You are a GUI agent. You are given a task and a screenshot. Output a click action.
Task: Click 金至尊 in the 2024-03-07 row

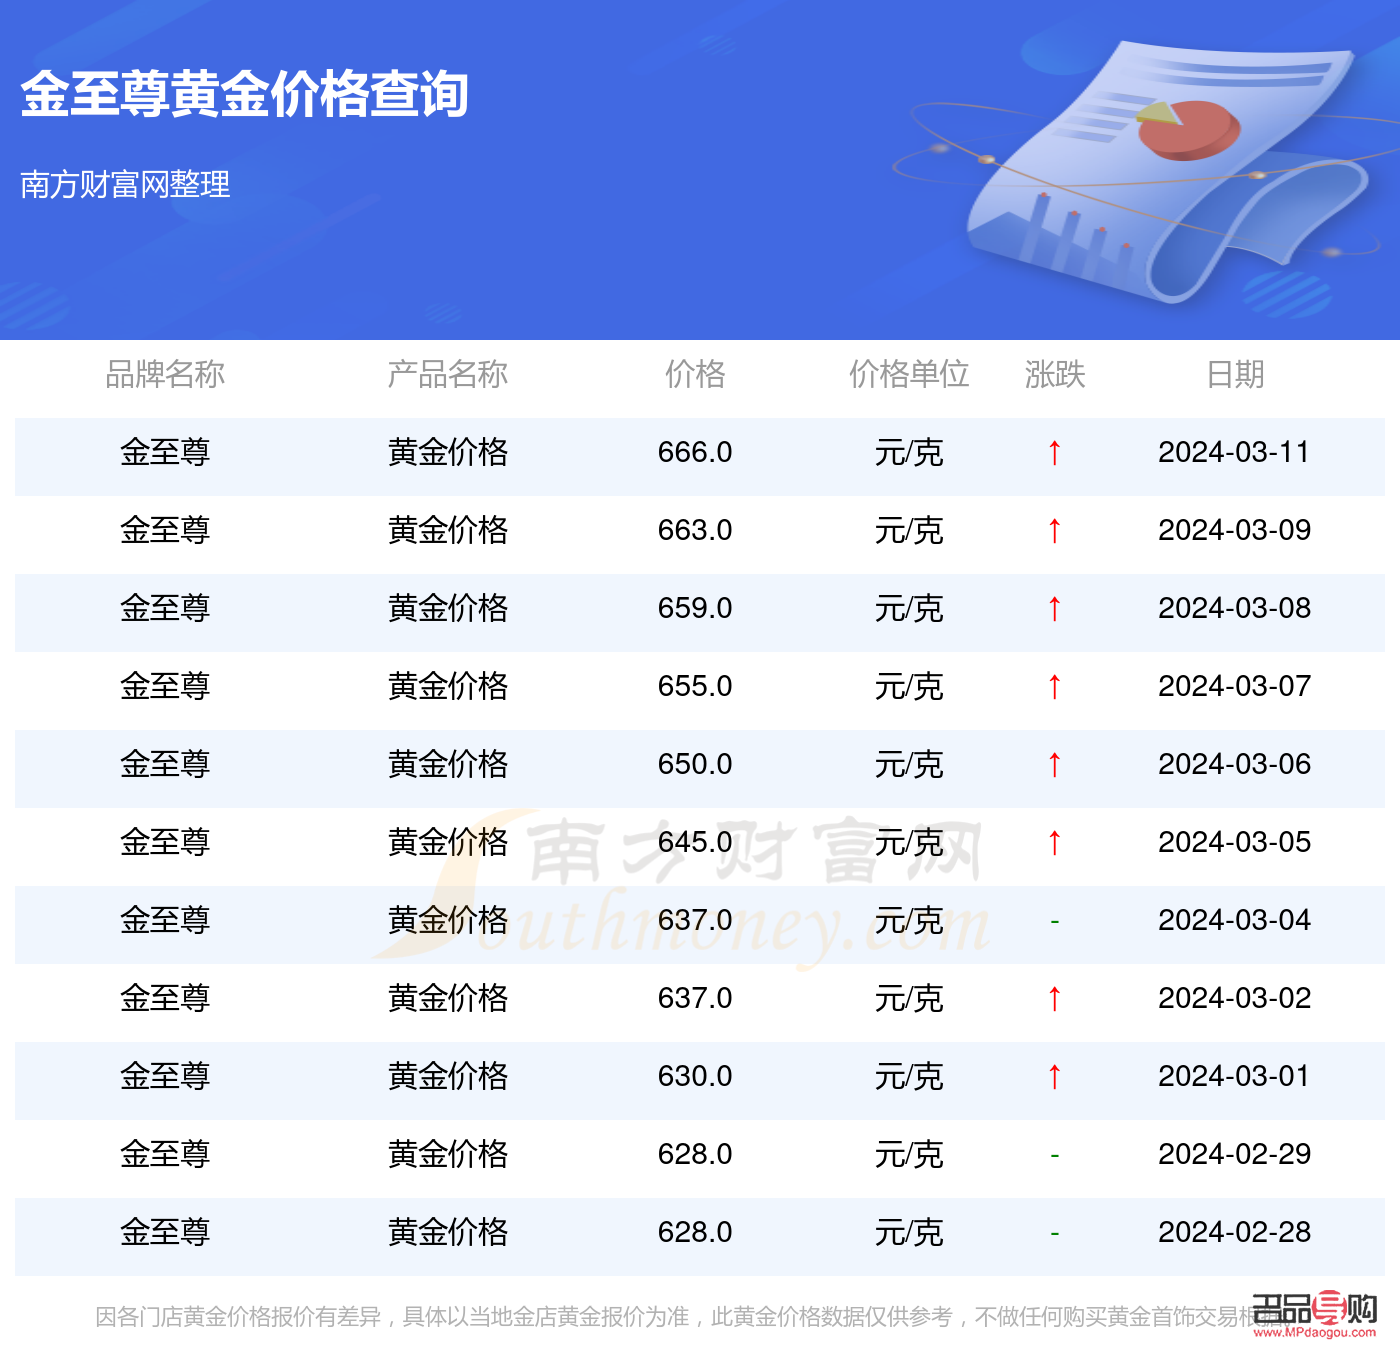tap(165, 686)
